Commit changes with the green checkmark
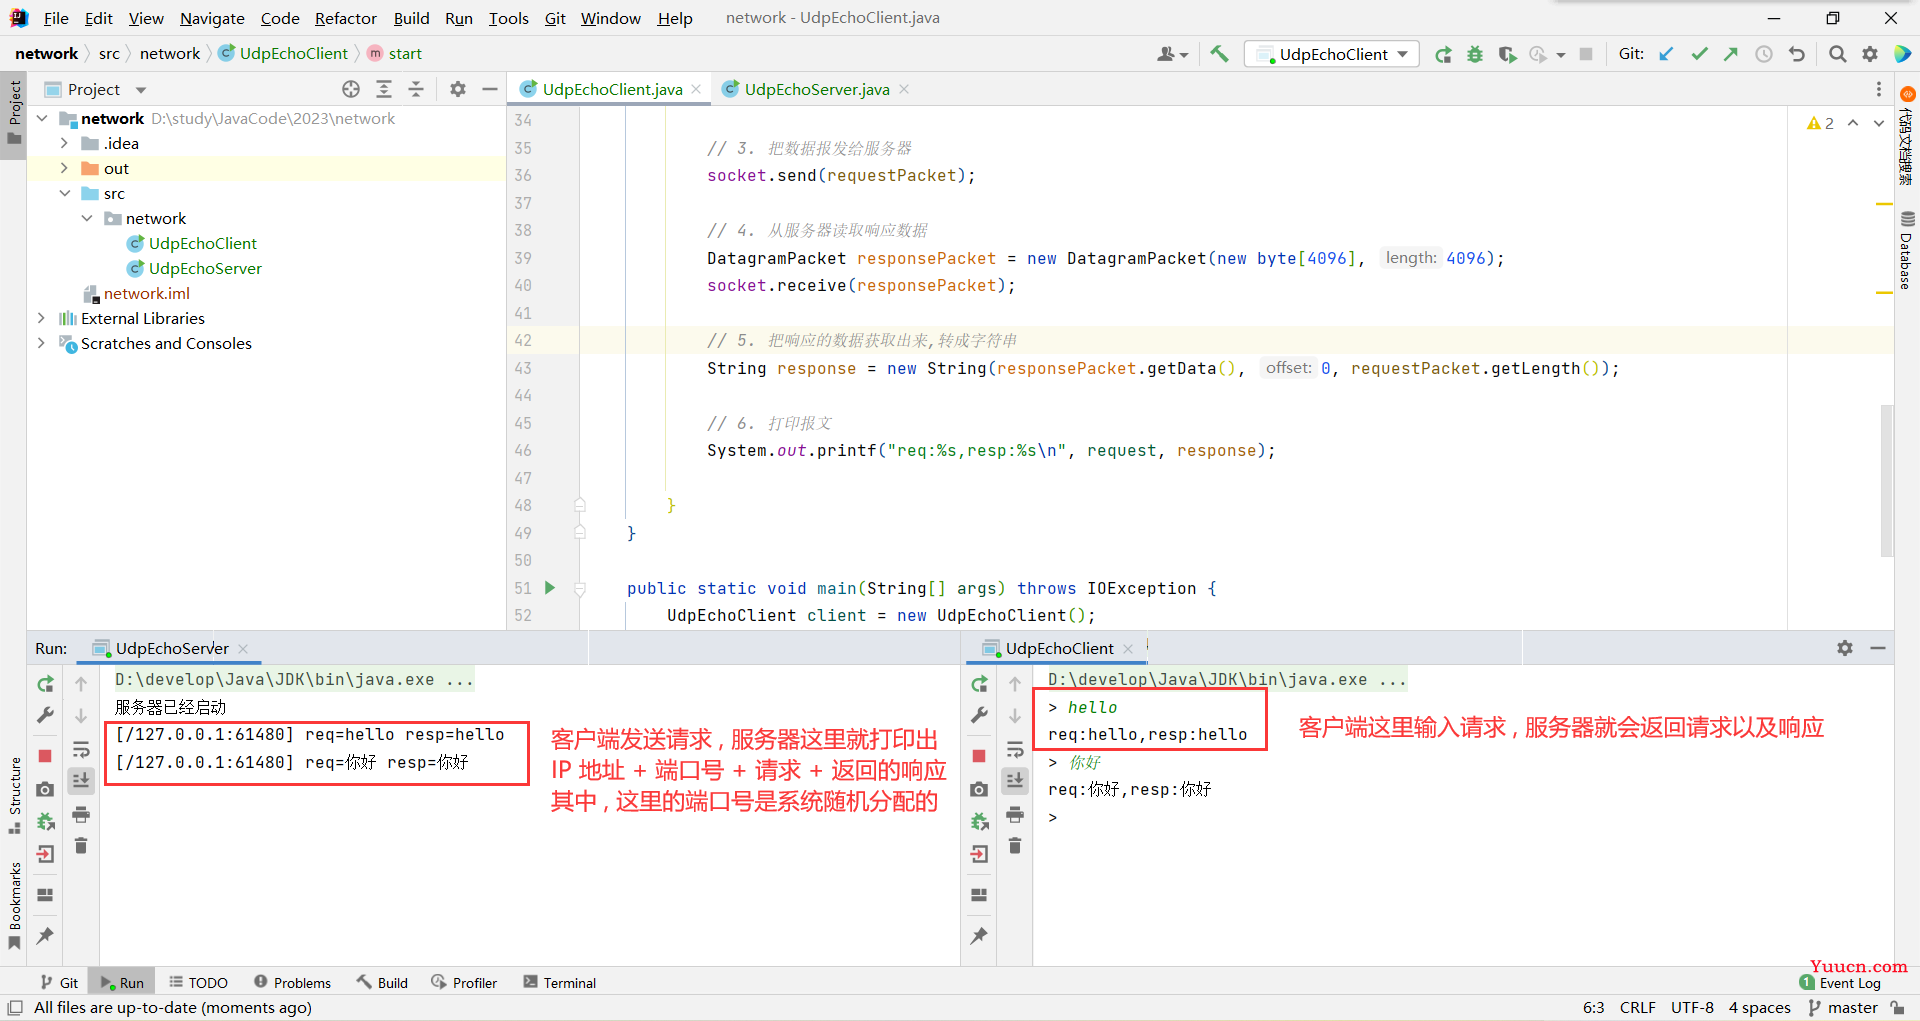This screenshot has width=1920, height=1021. pyautogui.click(x=1699, y=54)
